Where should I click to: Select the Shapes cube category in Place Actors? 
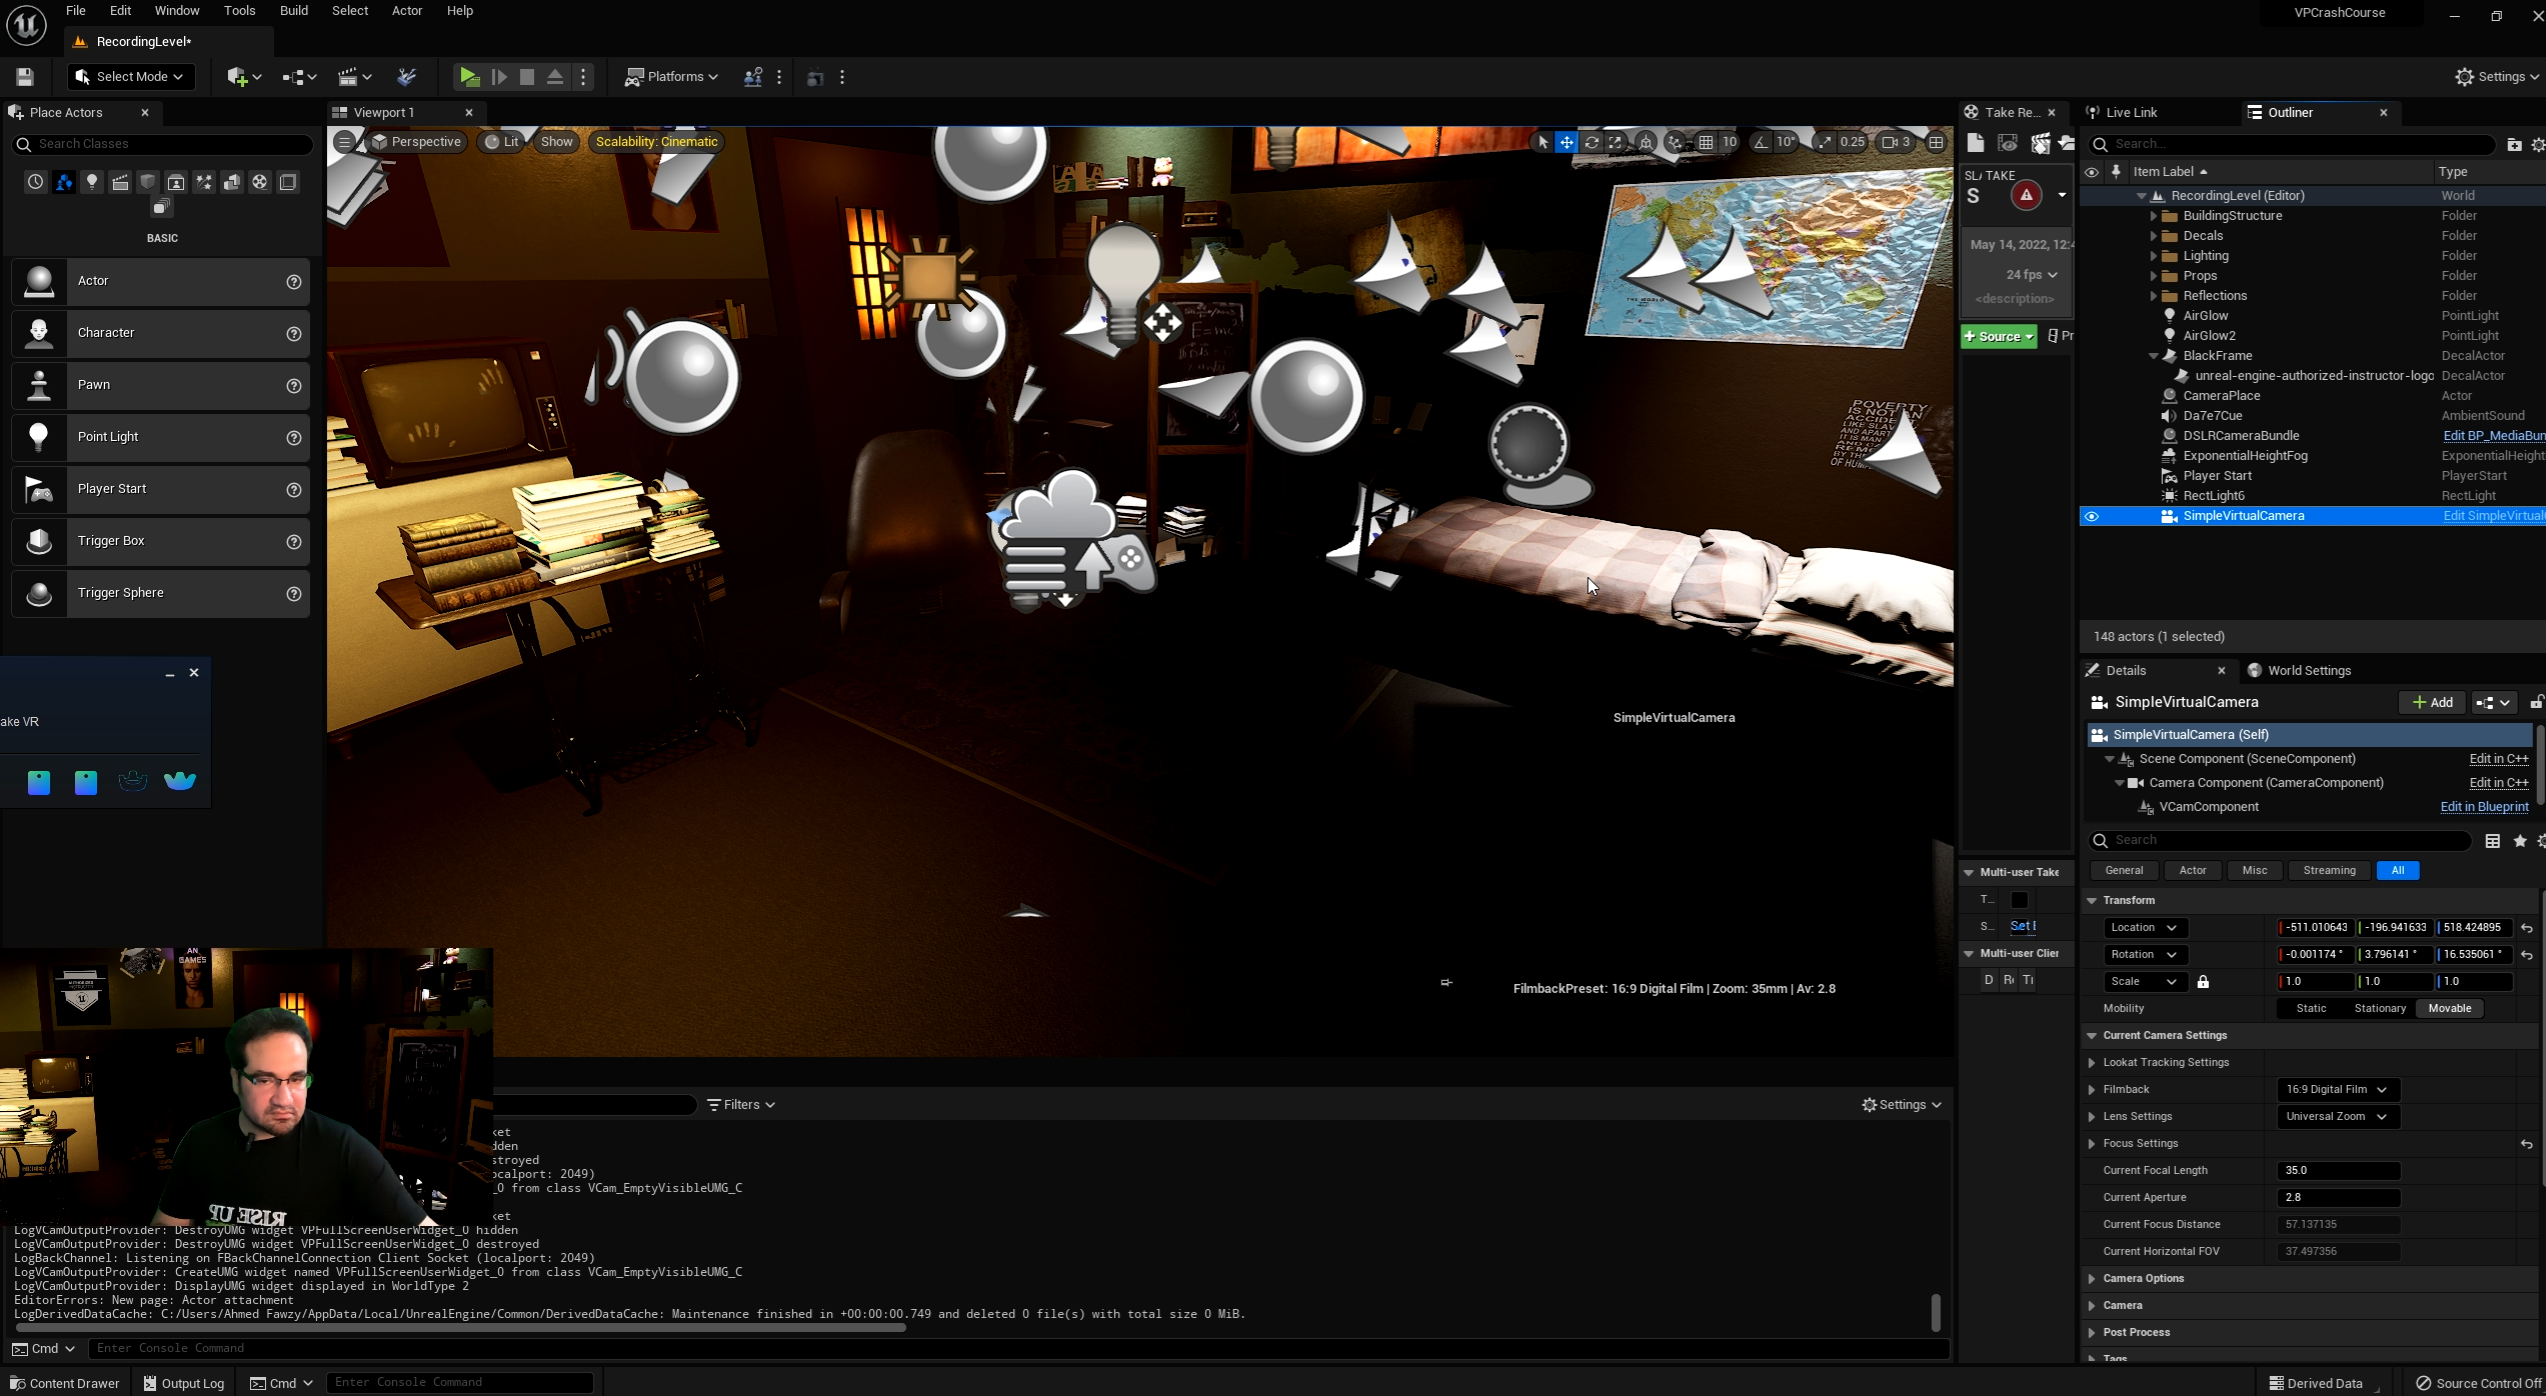click(x=147, y=182)
